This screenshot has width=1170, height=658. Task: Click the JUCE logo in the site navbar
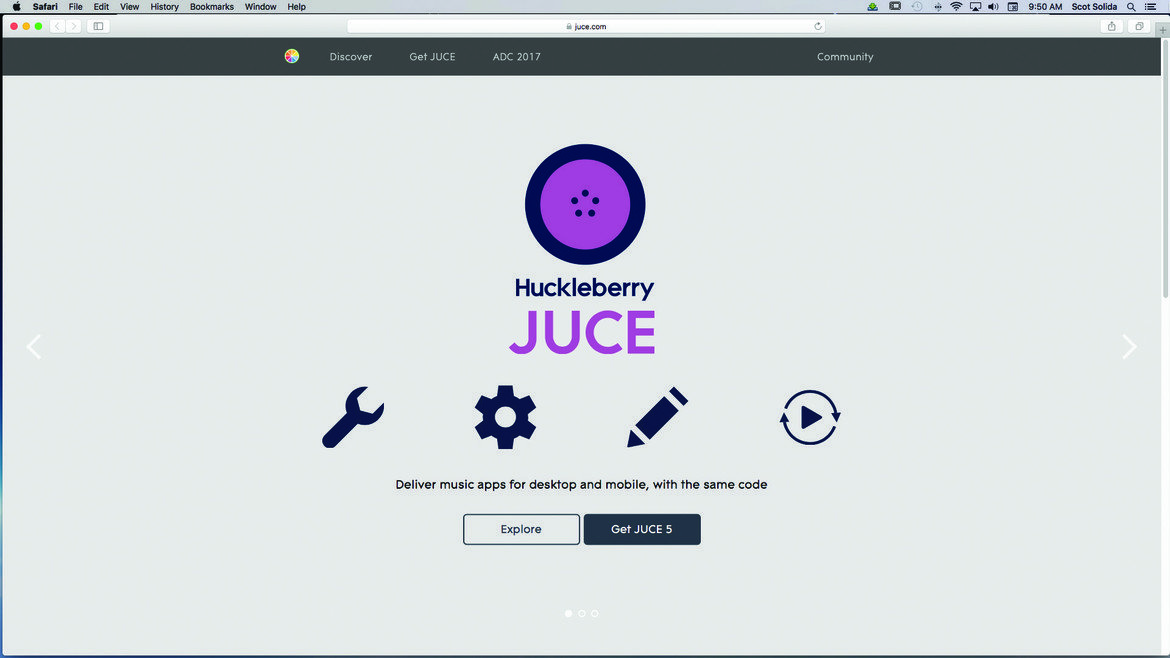(x=292, y=56)
